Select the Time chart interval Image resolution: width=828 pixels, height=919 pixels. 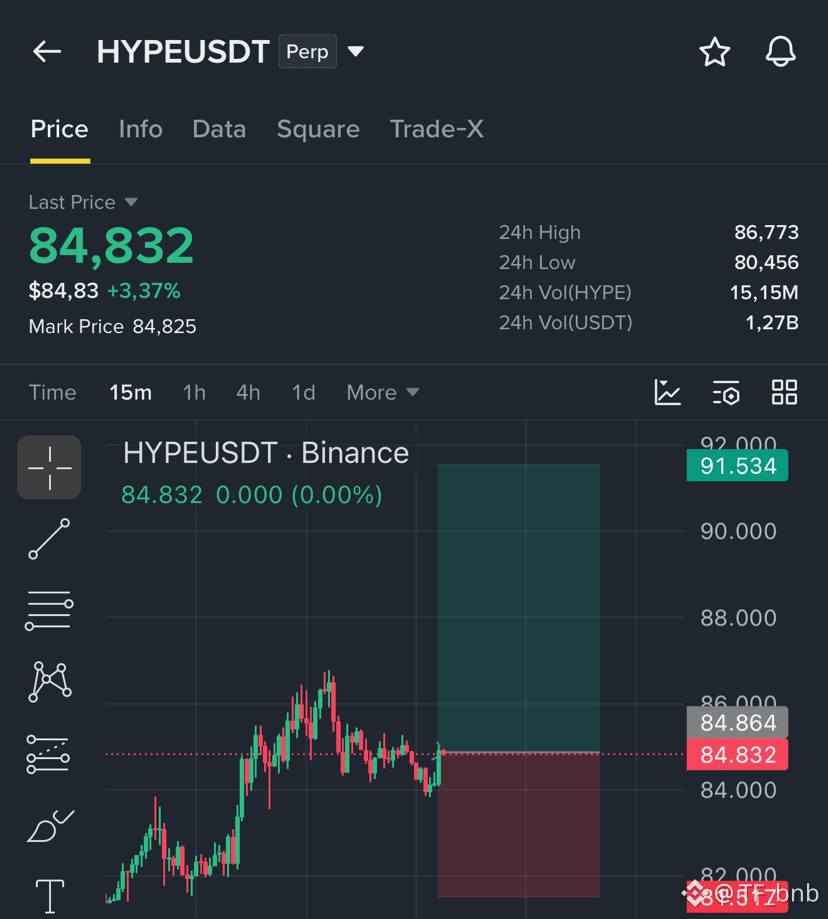point(53,392)
